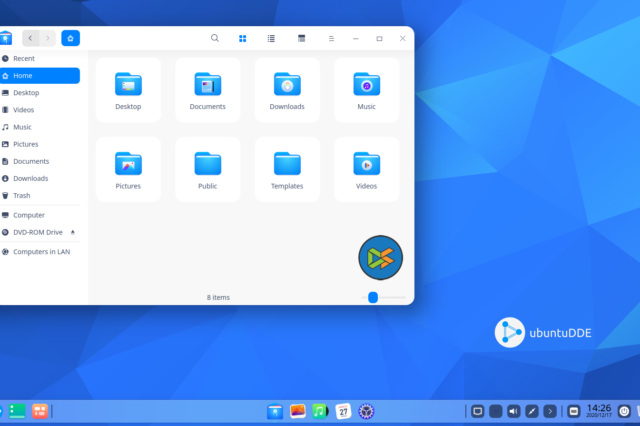
Task: Select Computers in LAN sidebar entry
Action: pyautogui.click(x=41, y=252)
